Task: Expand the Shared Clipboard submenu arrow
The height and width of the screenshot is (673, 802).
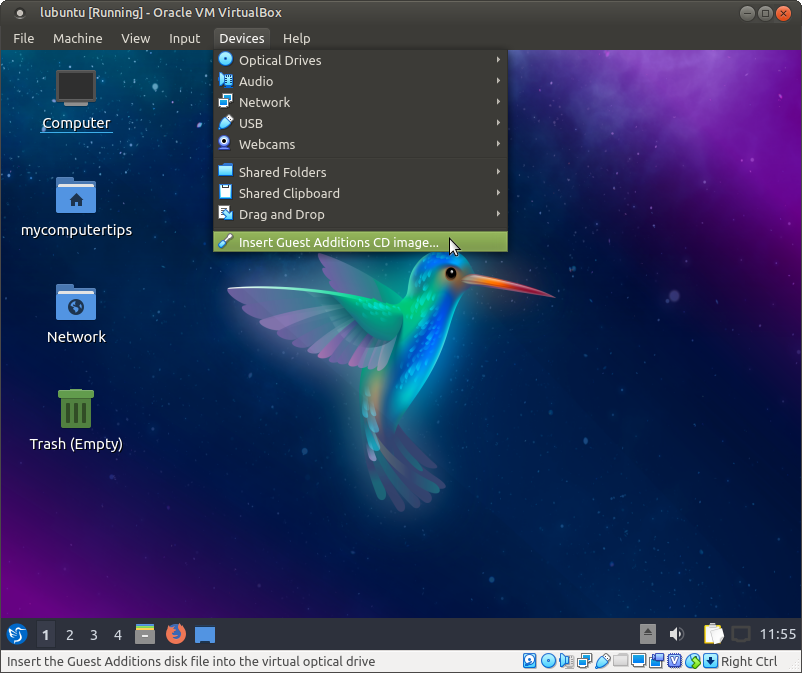Action: tap(498, 193)
